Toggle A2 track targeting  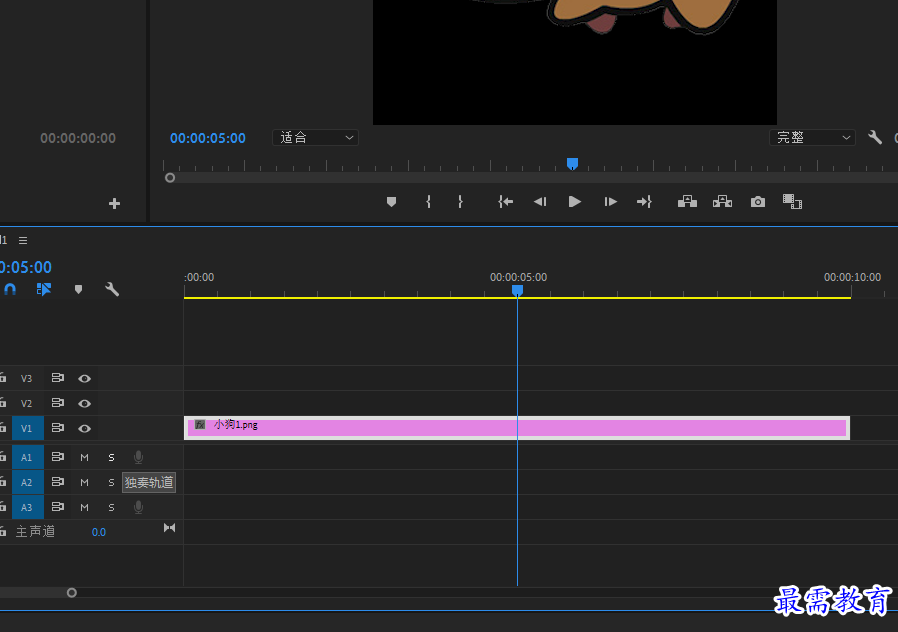coord(27,483)
